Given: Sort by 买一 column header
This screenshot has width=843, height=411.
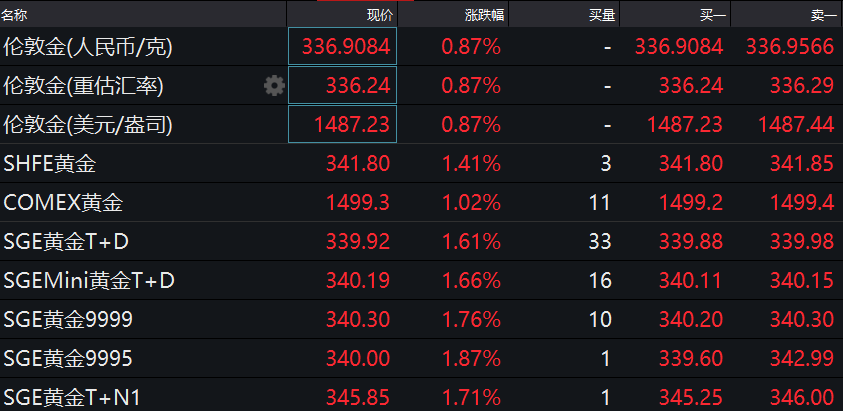Looking at the screenshot, I should tap(713, 16).
